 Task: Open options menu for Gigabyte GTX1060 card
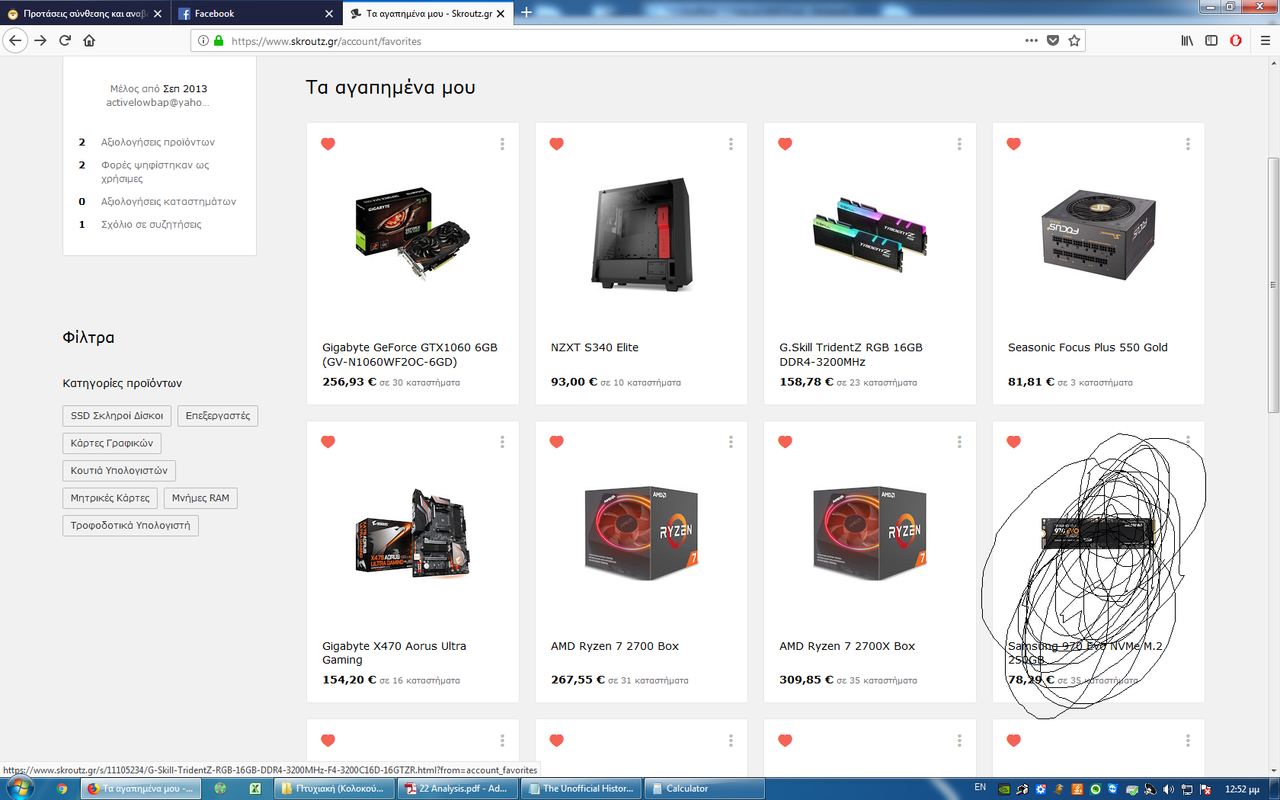pyautogui.click(x=502, y=144)
